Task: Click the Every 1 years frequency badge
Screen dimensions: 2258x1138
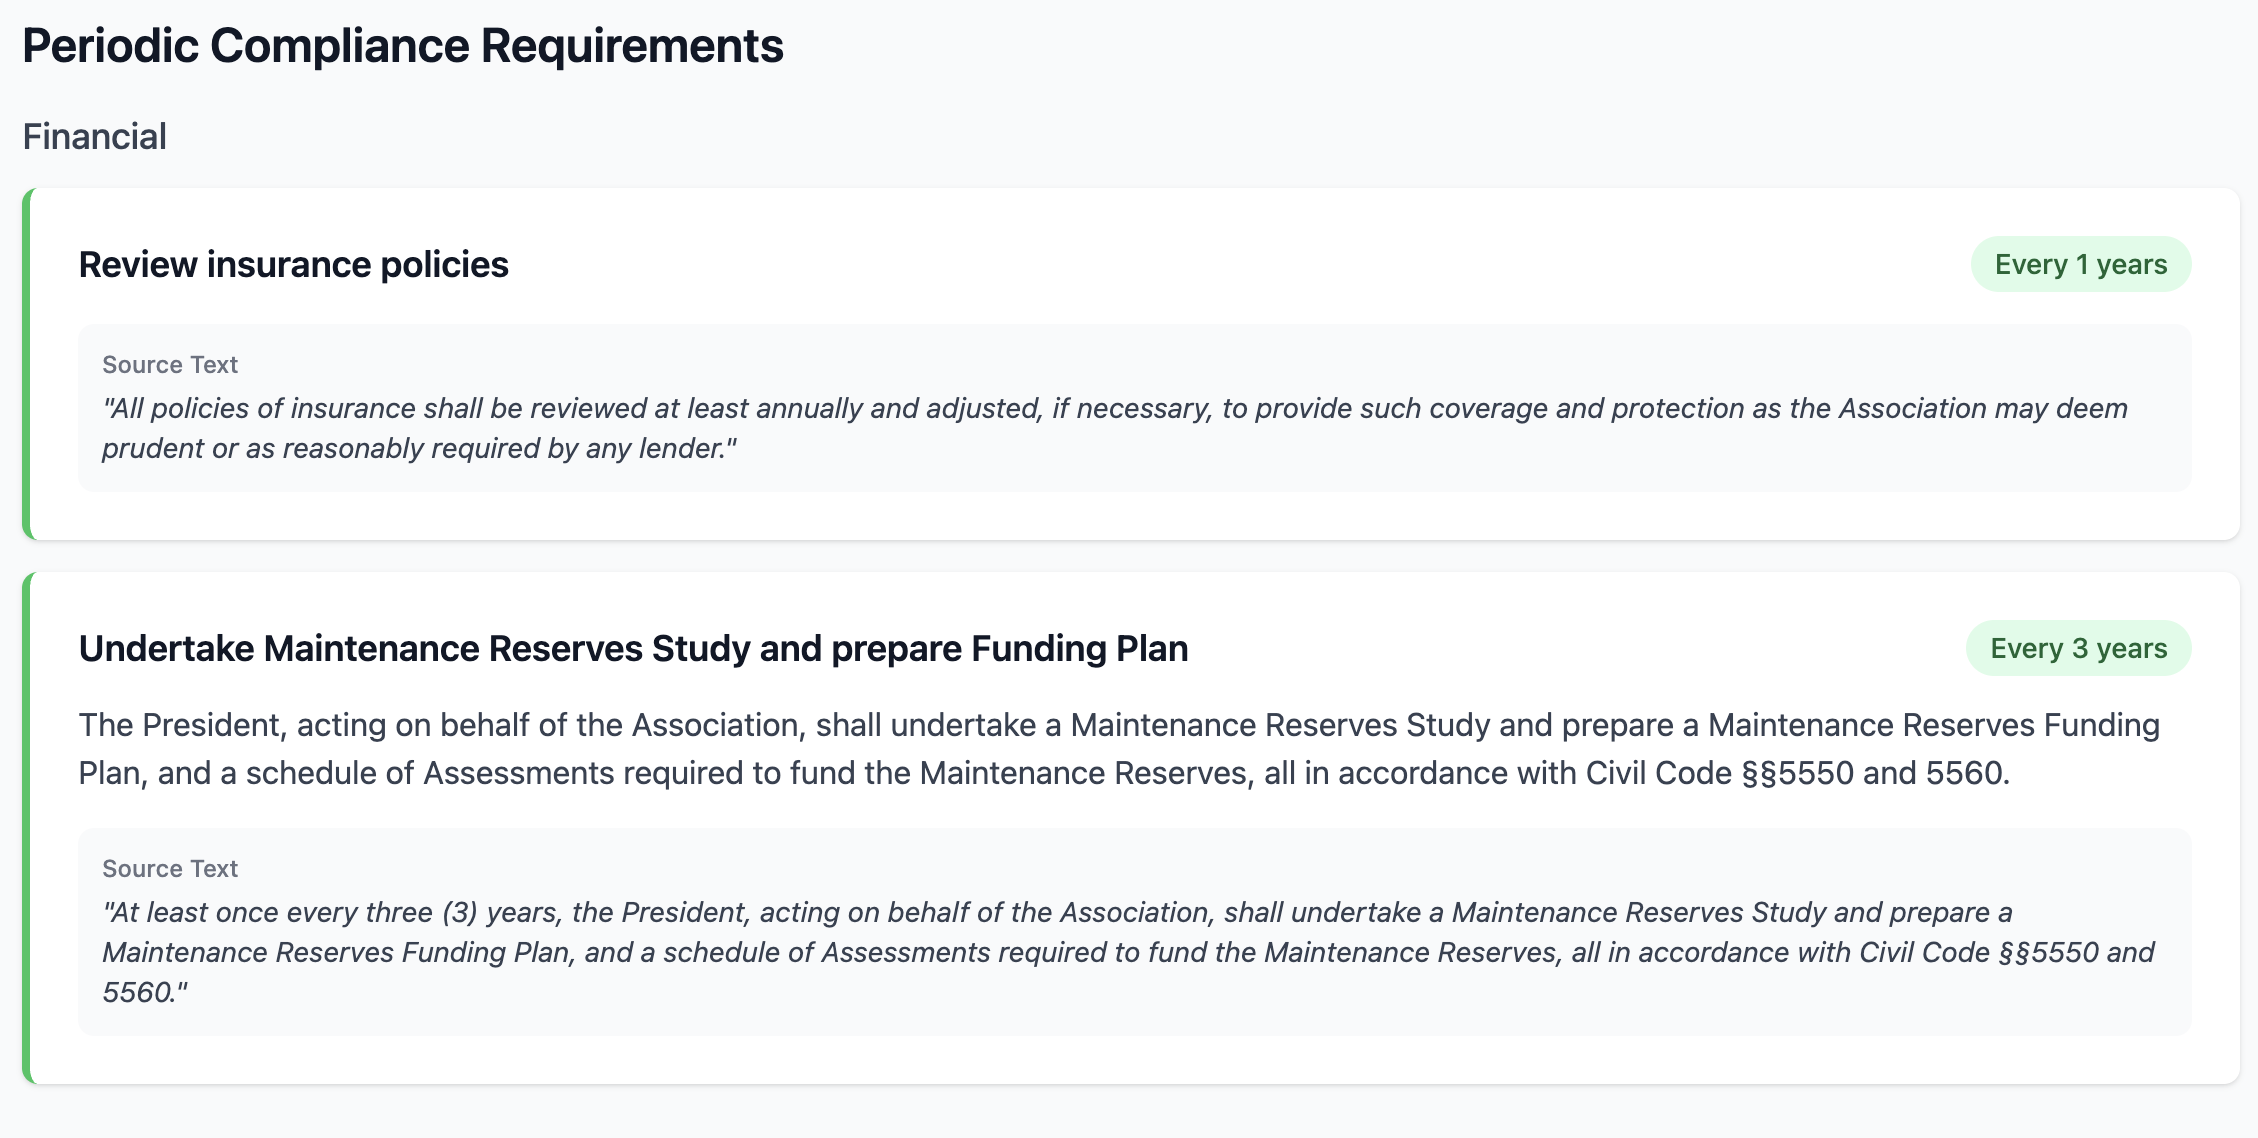Action: [x=2079, y=263]
